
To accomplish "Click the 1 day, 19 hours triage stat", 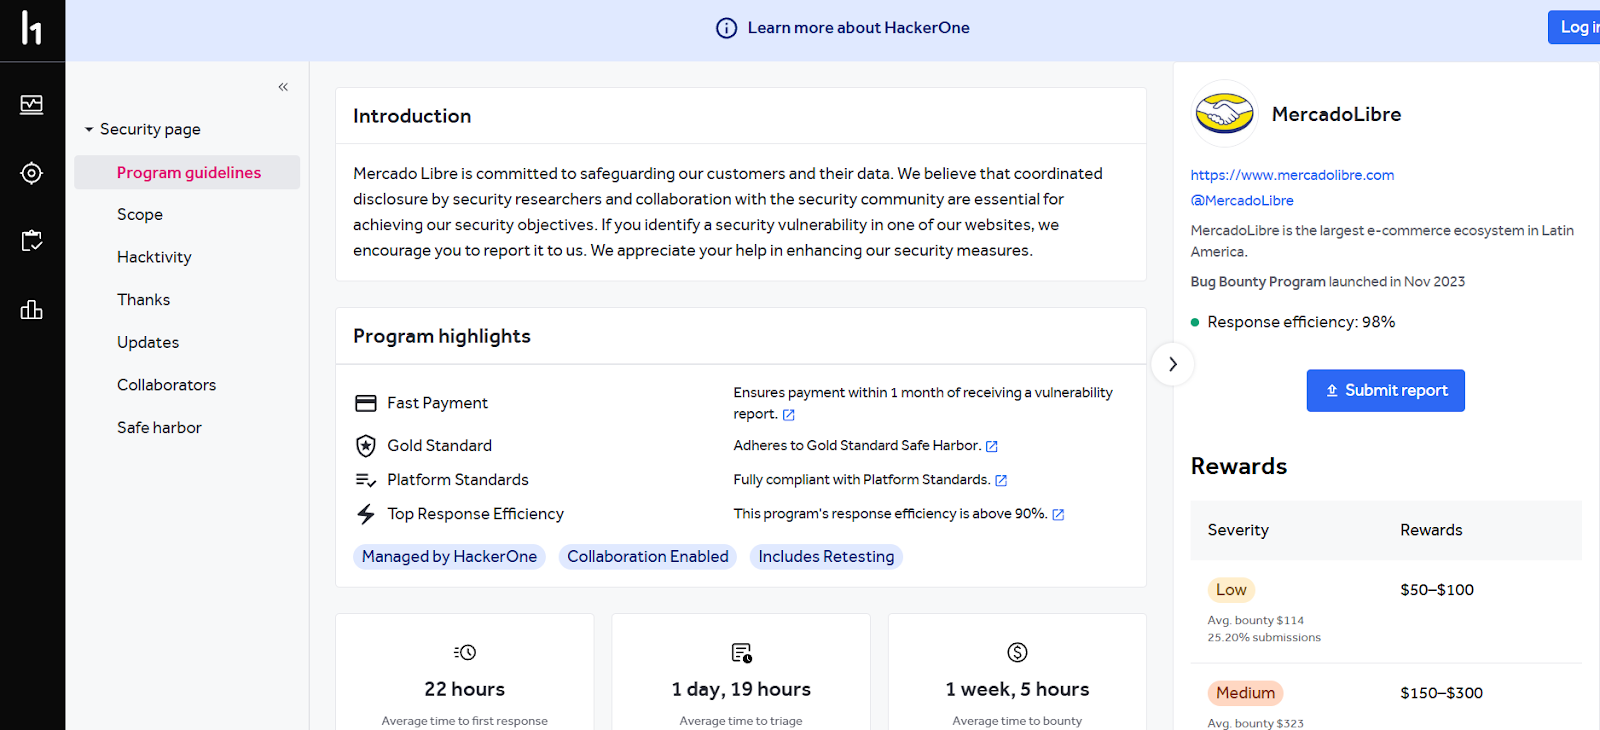I will pos(741,689).
